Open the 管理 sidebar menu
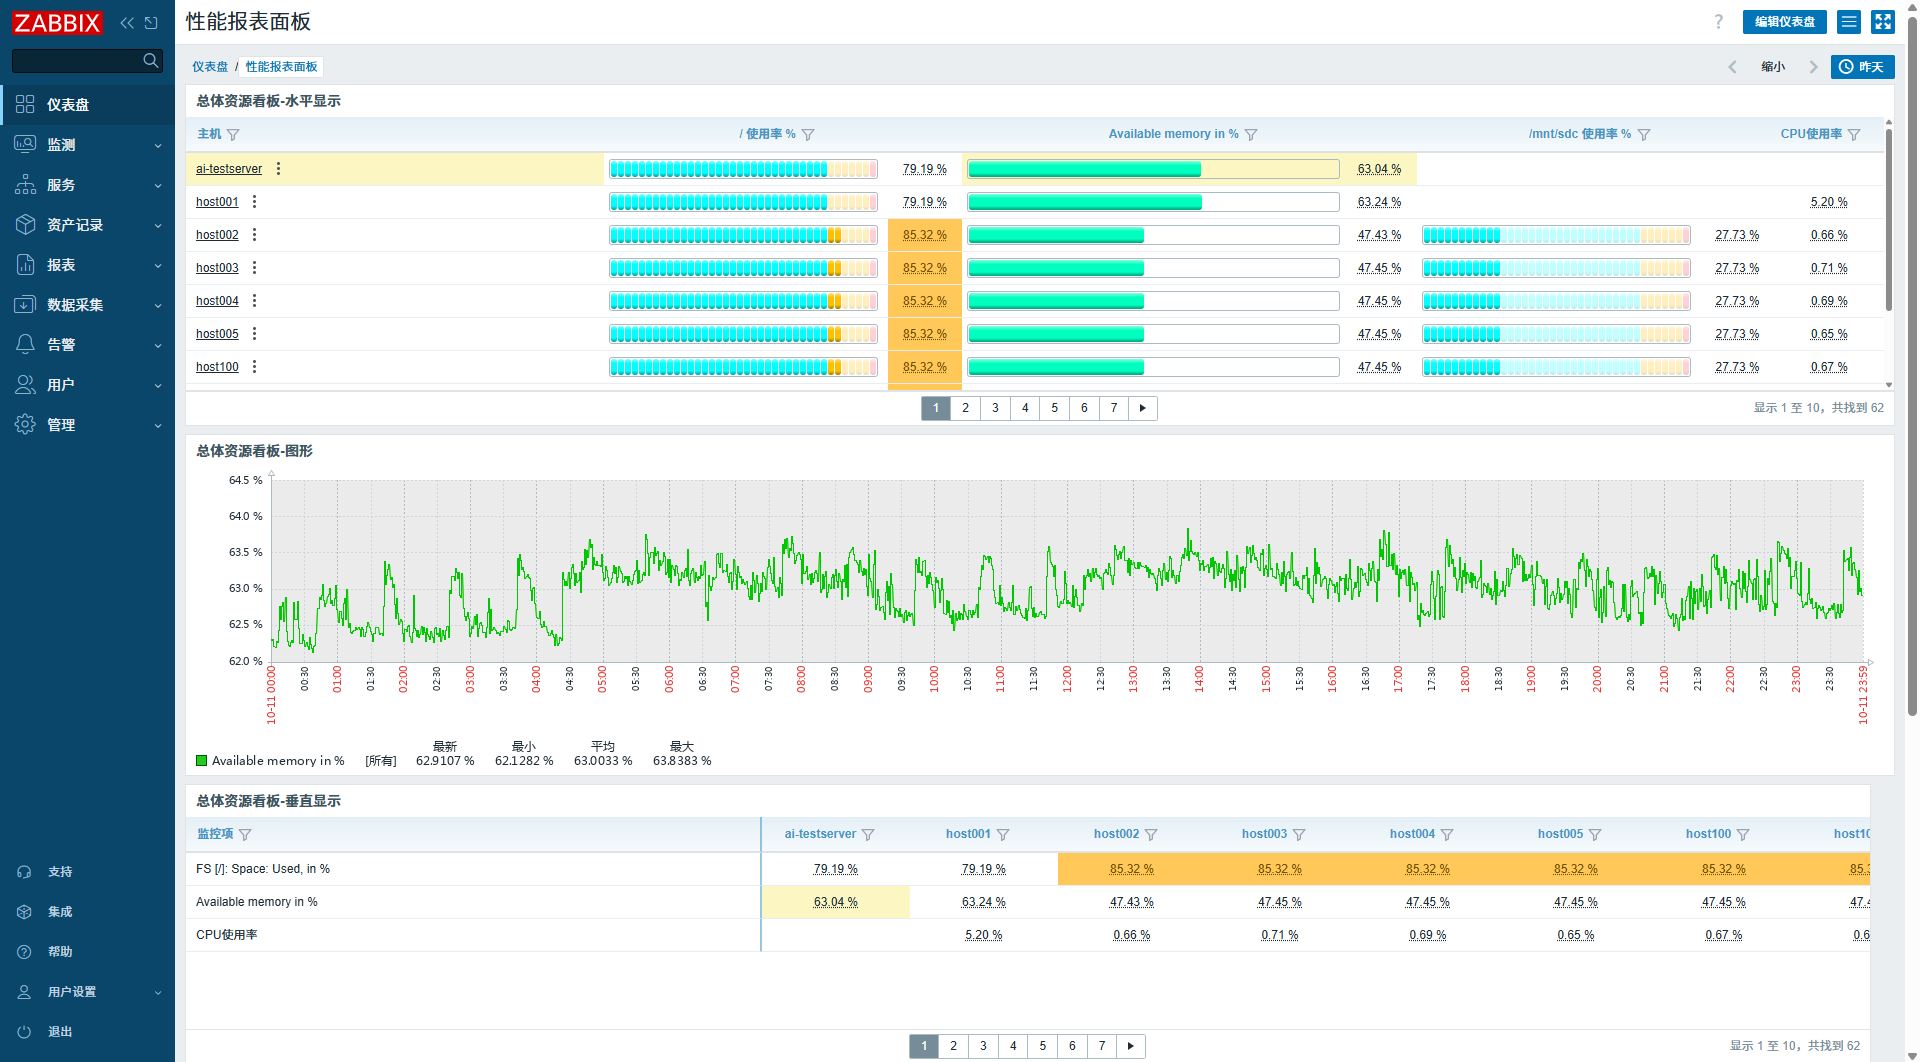Image resolution: width=1920 pixels, height=1062 pixels. 87,425
